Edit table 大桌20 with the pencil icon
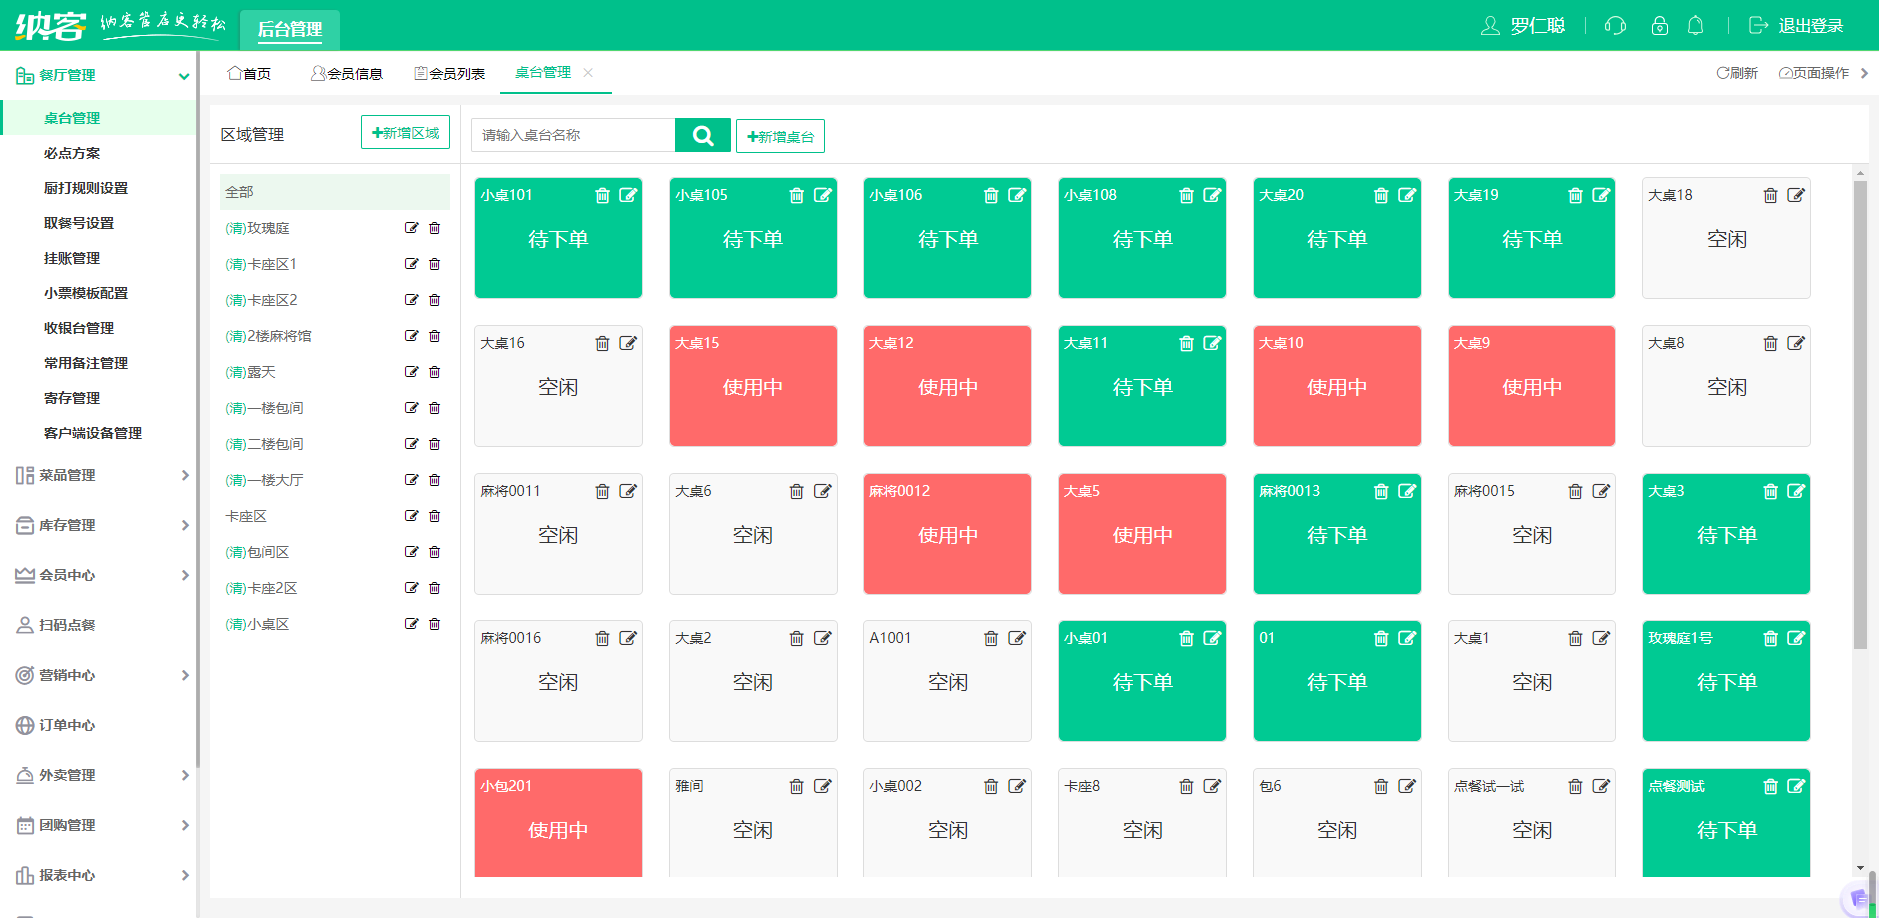1879x918 pixels. coord(1408,195)
